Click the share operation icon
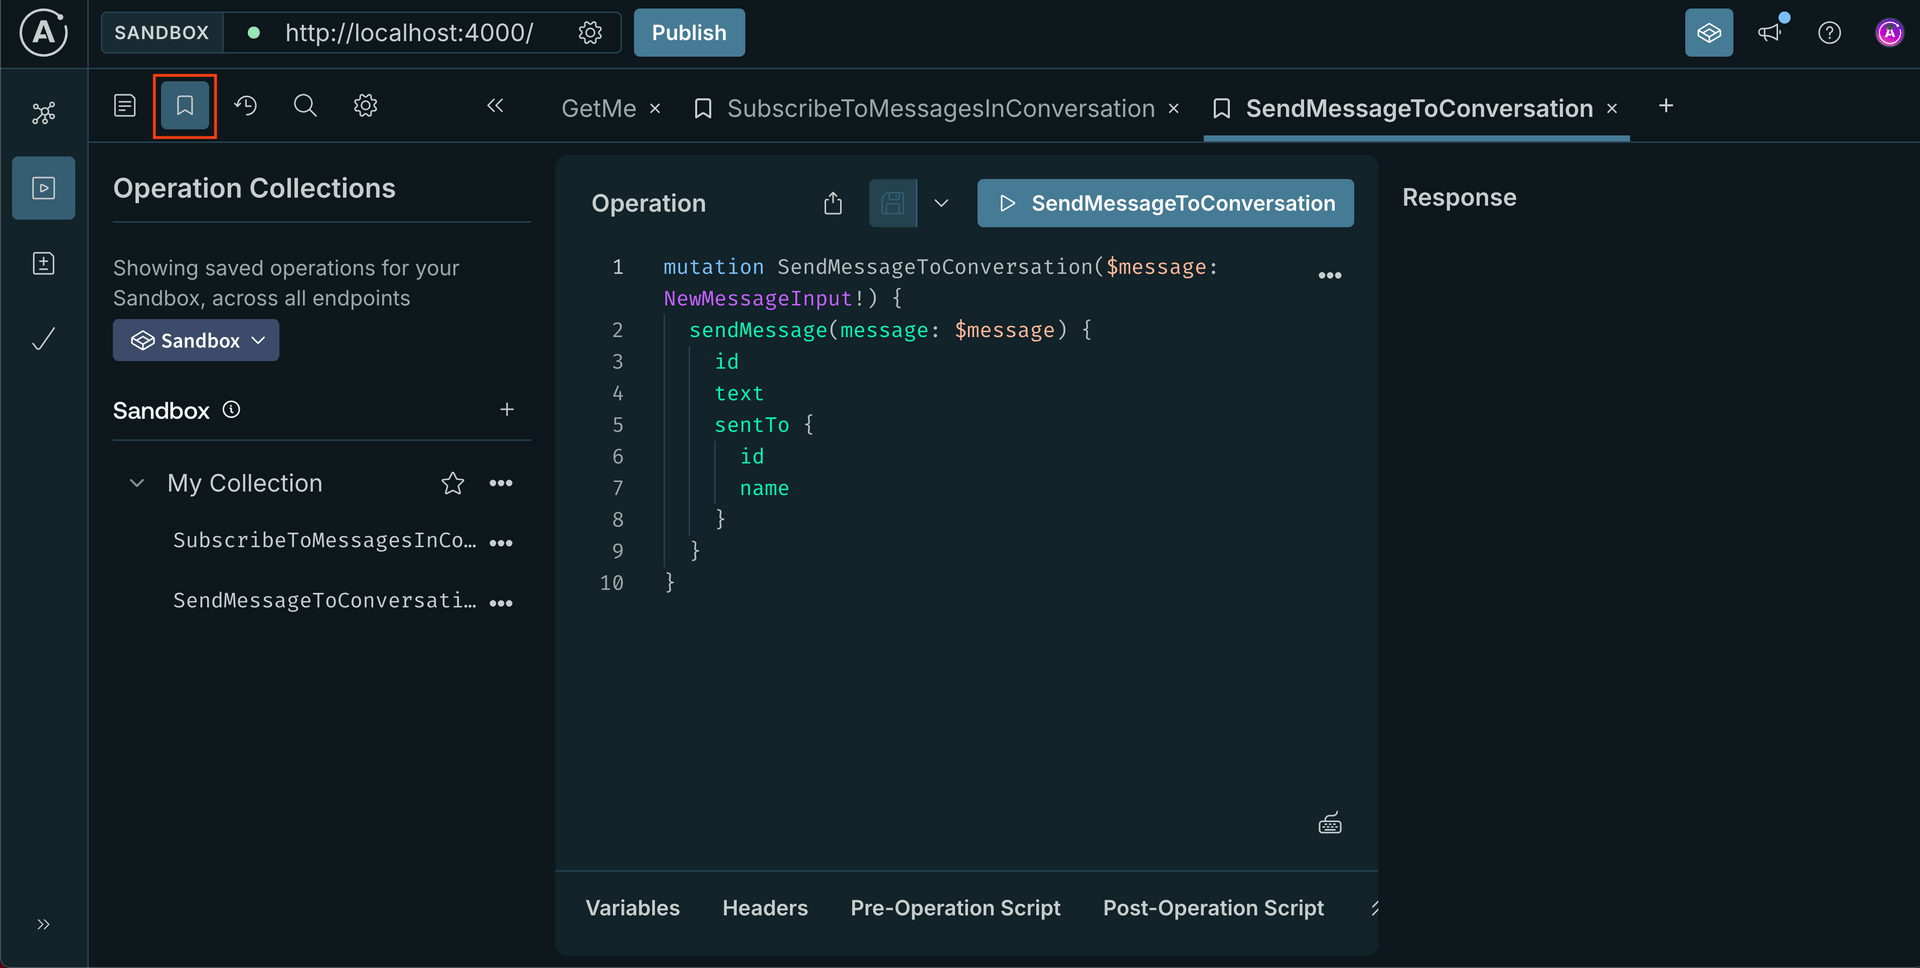1920x968 pixels. click(x=835, y=203)
